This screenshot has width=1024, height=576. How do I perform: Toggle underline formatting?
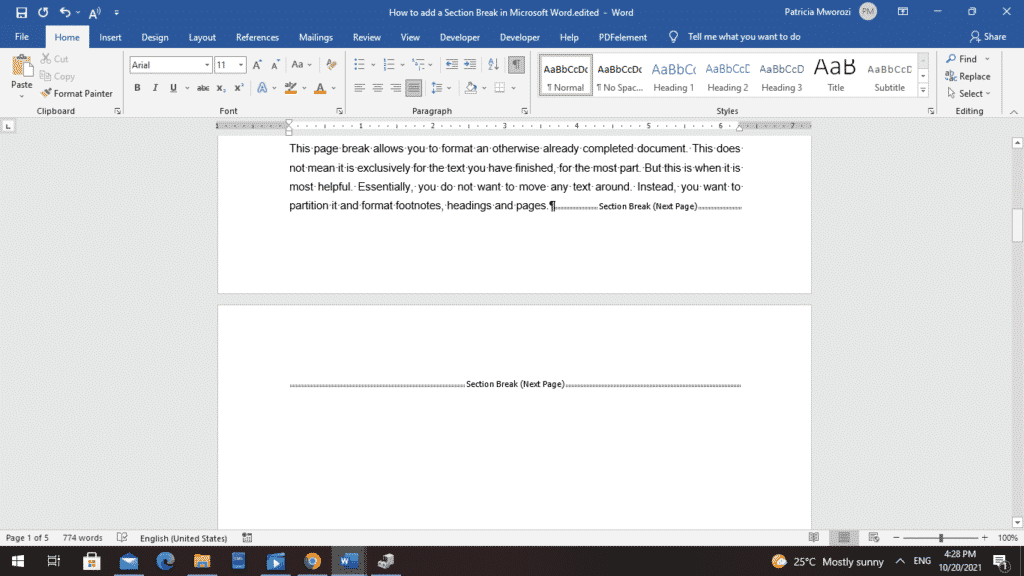click(x=173, y=88)
